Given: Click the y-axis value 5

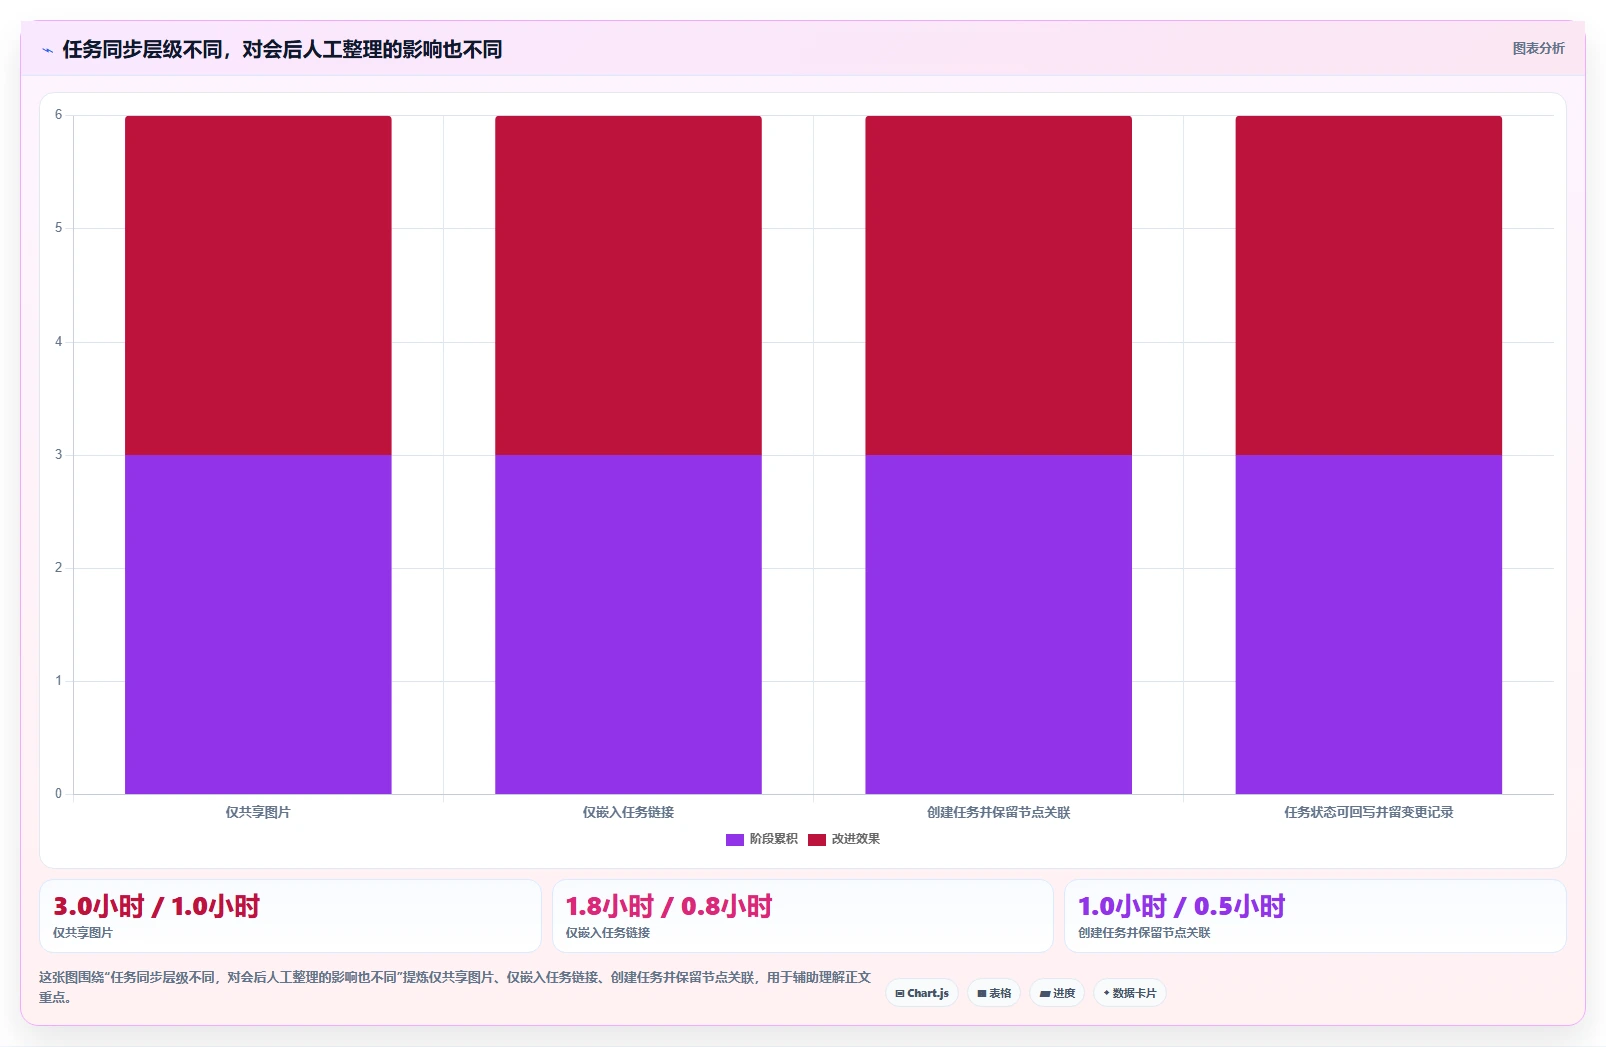Looking at the screenshot, I should (58, 228).
